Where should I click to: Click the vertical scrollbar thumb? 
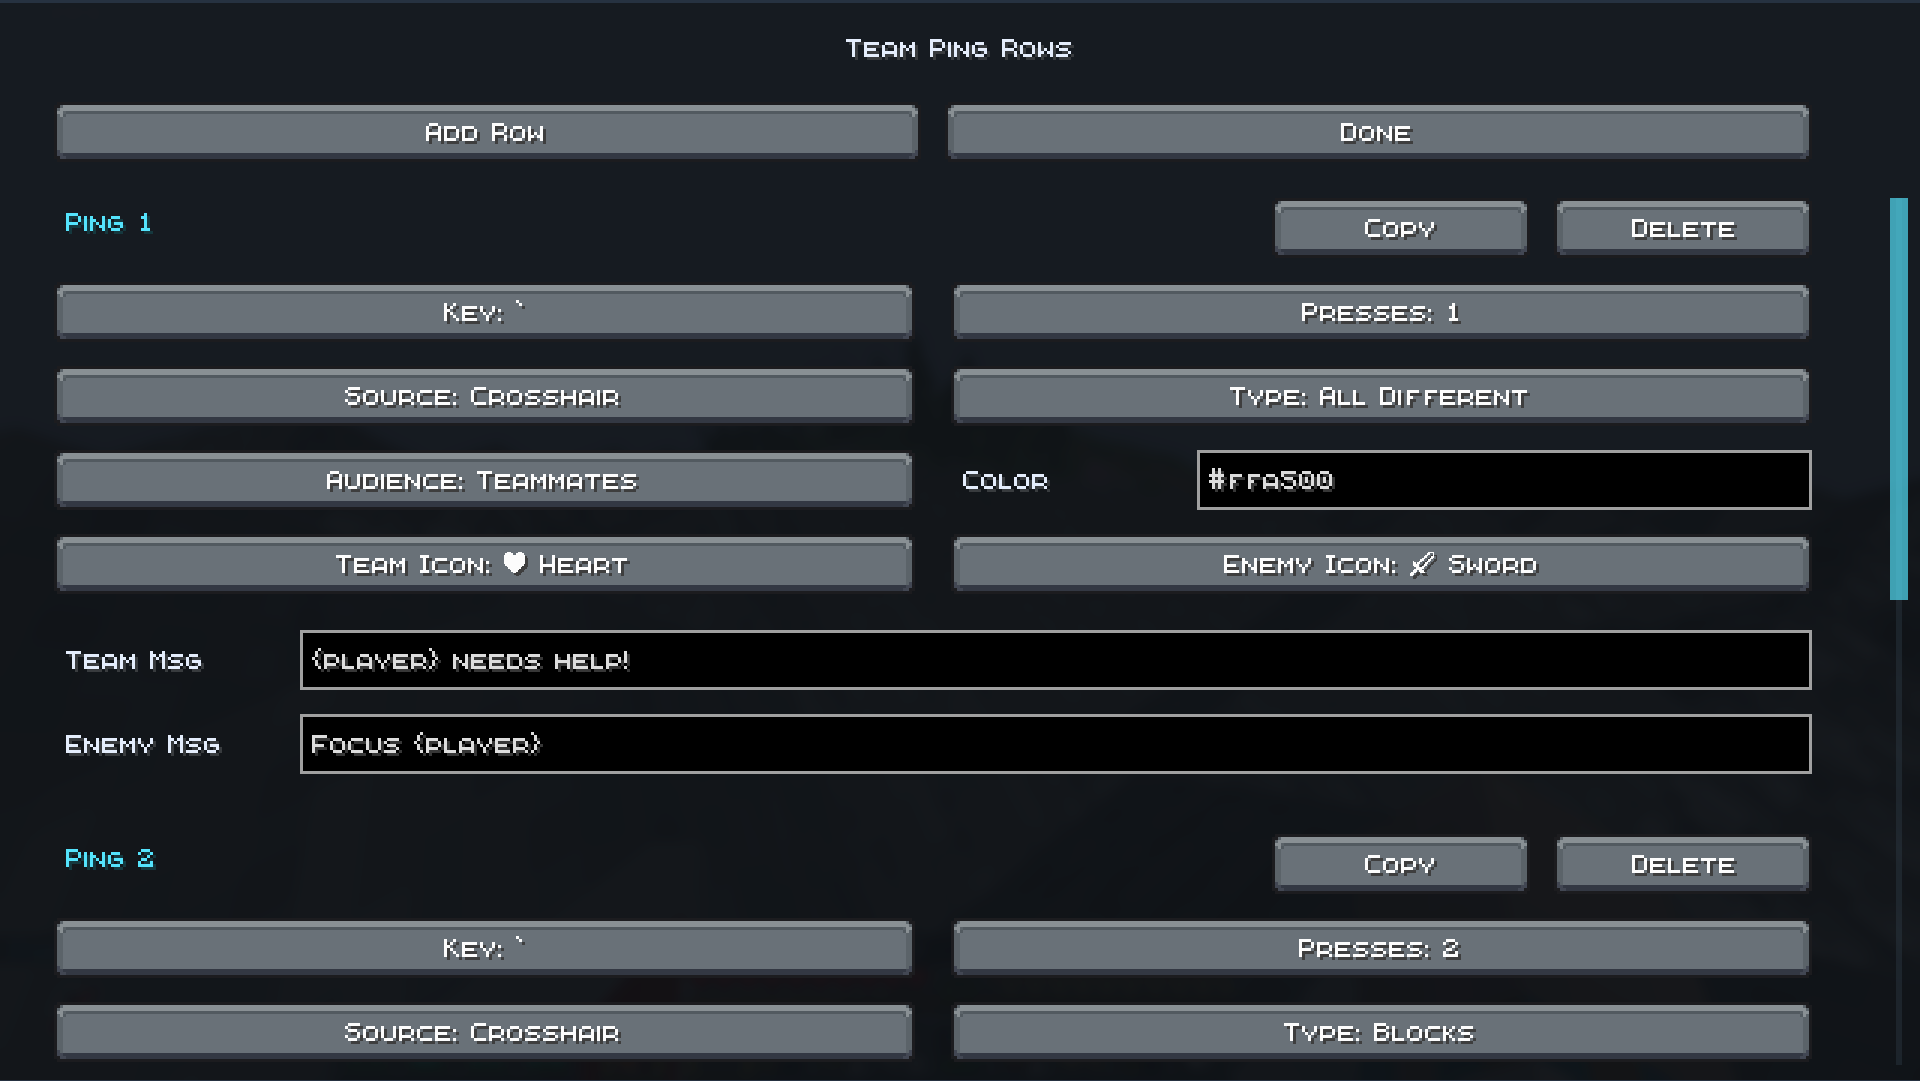click(x=1898, y=399)
